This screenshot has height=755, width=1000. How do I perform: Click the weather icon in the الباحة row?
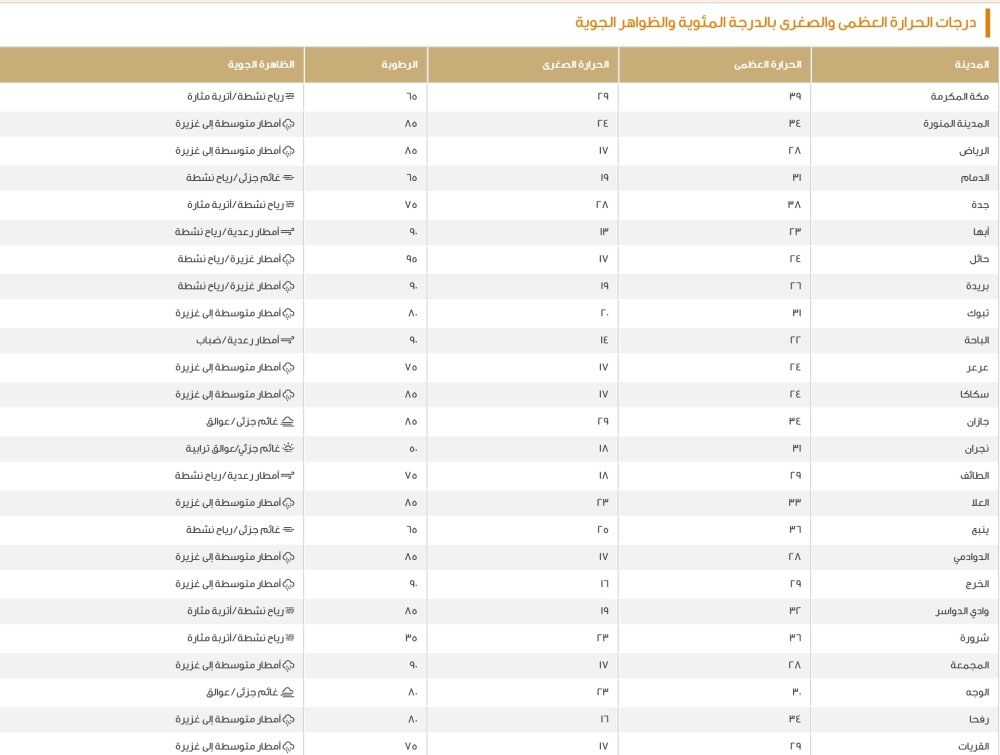(x=289, y=341)
